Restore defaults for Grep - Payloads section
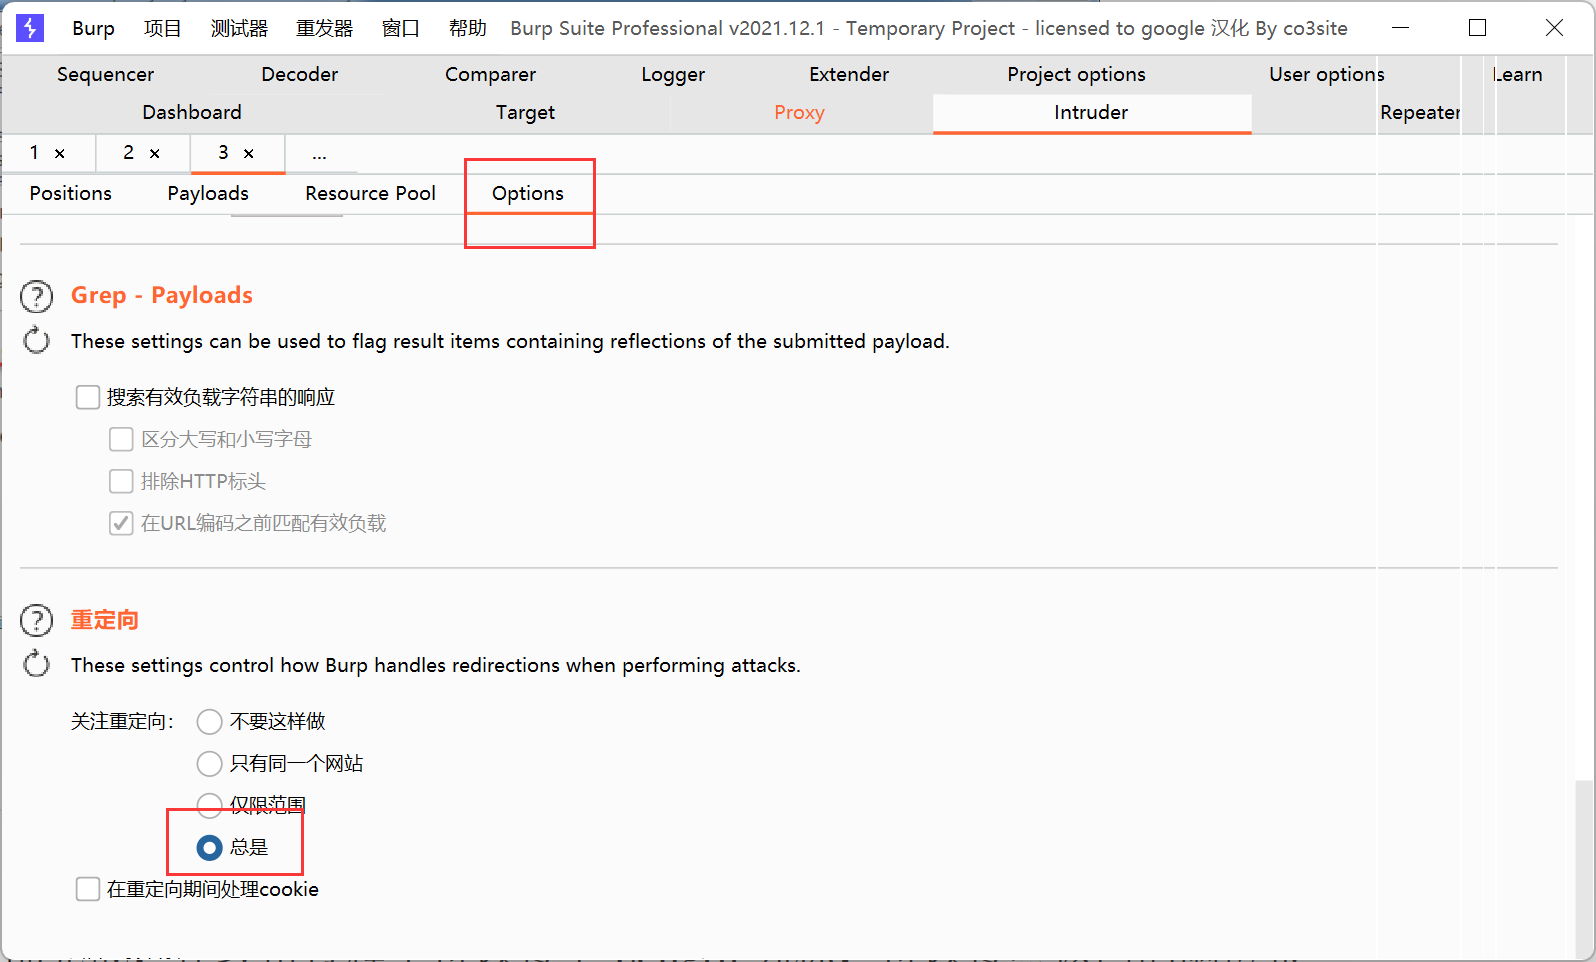This screenshot has height=962, width=1596. [37, 340]
